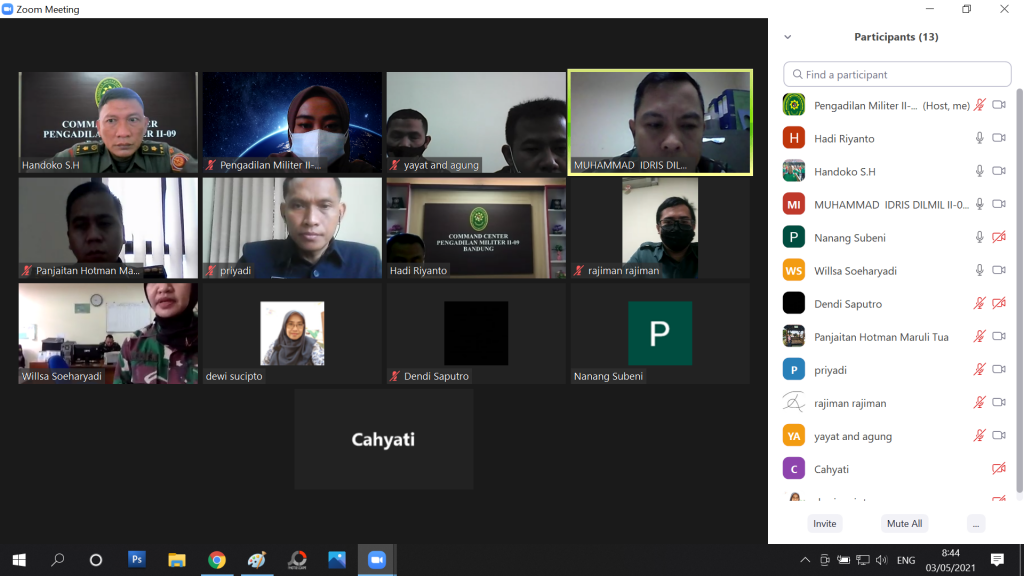
Task: Toggle the host's muted microphone icon
Action: tap(980, 105)
